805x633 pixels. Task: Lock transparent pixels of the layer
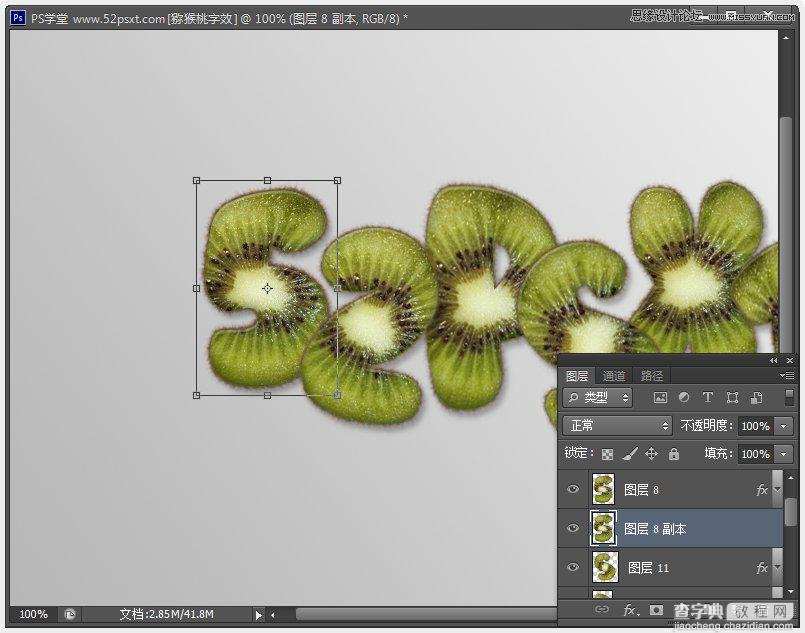[607, 454]
